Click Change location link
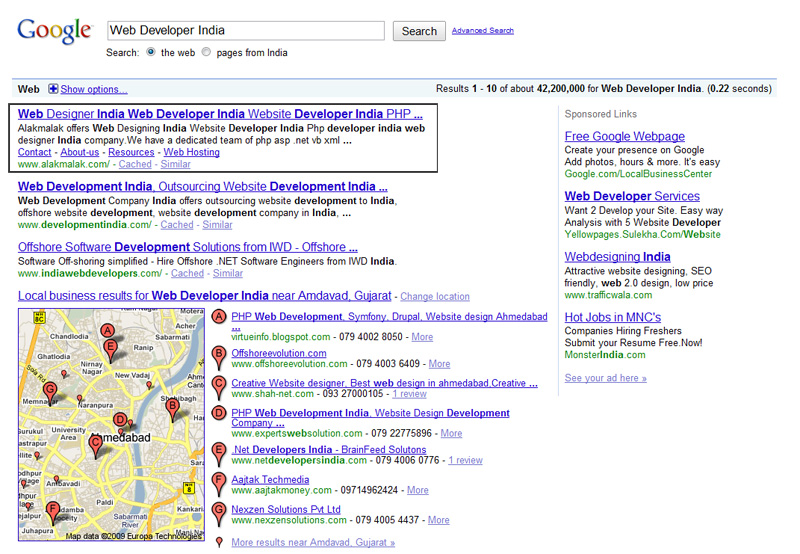The height and width of the screenshot is (554, 800). pos(435,296)
